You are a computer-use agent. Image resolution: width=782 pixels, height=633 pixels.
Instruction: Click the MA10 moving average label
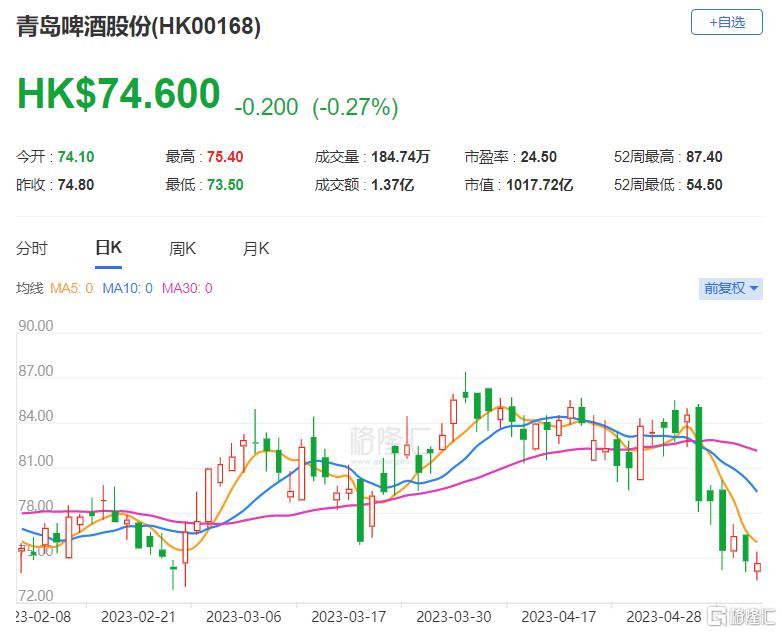pos(127,288)
